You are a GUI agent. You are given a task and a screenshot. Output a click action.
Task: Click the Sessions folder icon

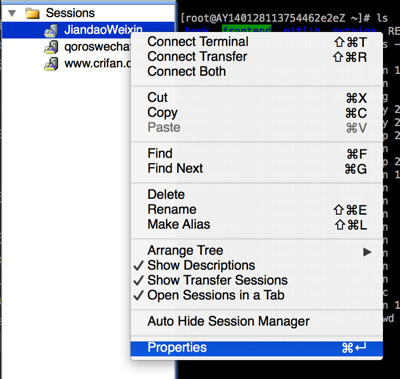[x=32, y=13]
